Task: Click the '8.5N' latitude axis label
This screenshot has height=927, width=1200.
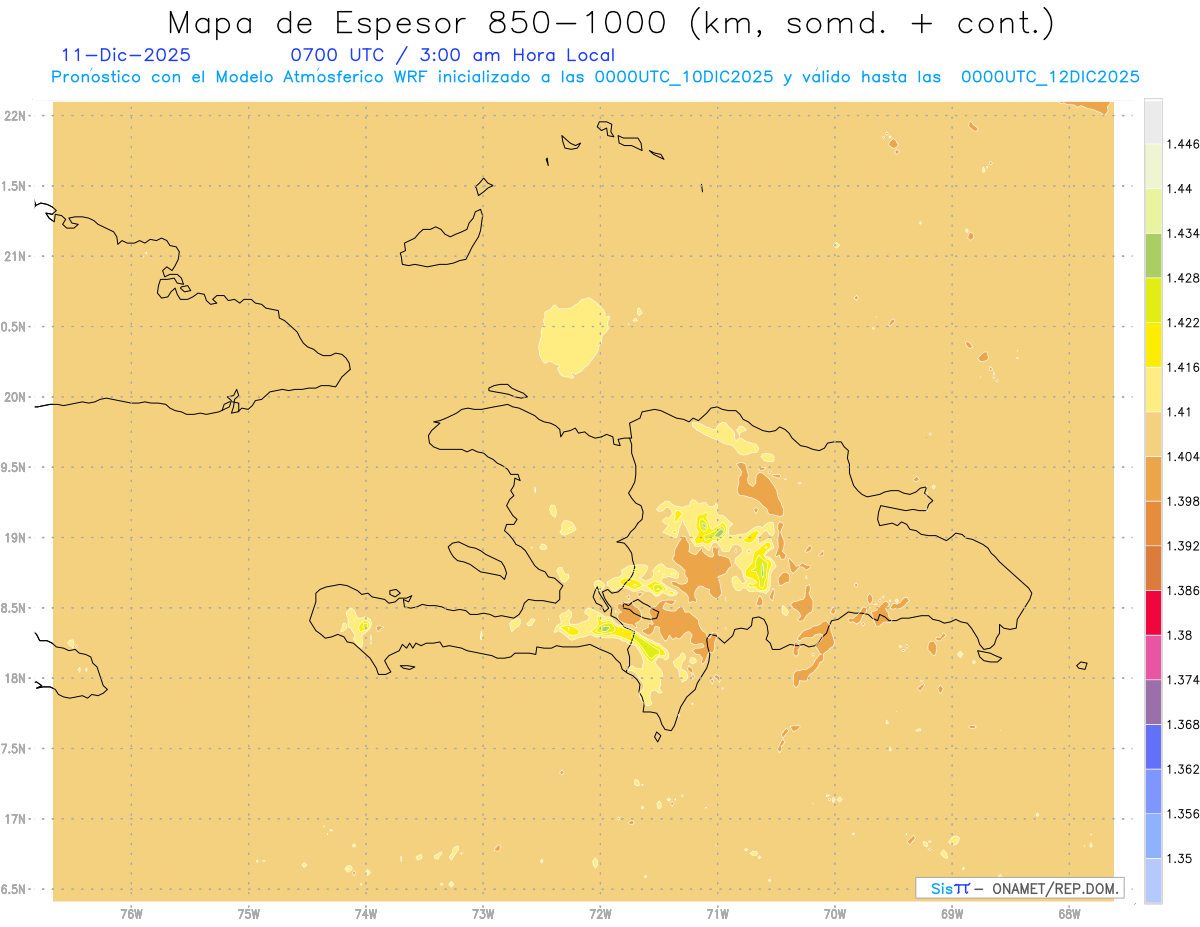Action: click(14, 608)
